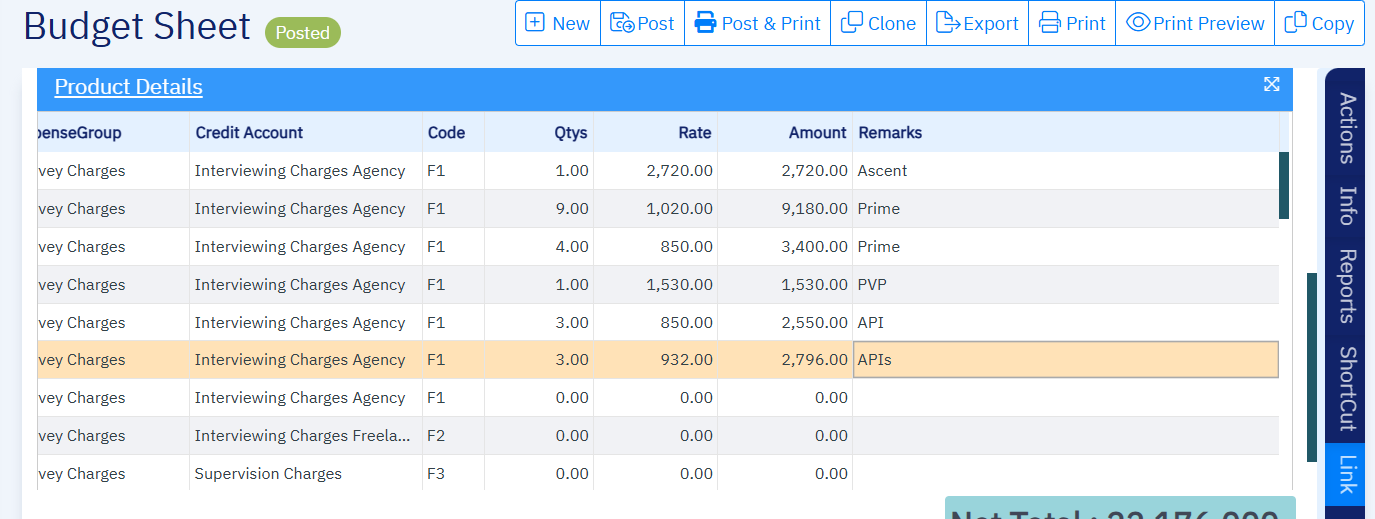Click the amount 9,180.00

(x=785, y=209)
